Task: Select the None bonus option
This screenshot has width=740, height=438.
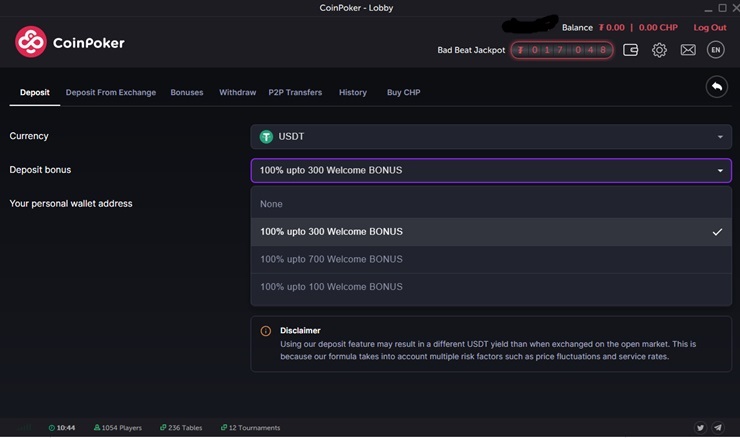Action: point(491,204)
